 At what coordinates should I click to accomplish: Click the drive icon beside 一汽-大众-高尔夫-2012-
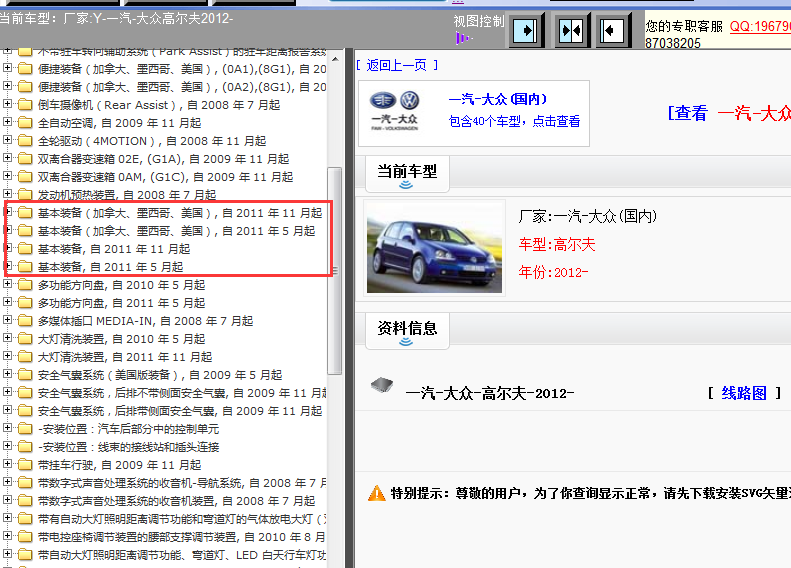click(x=382, y=386)
